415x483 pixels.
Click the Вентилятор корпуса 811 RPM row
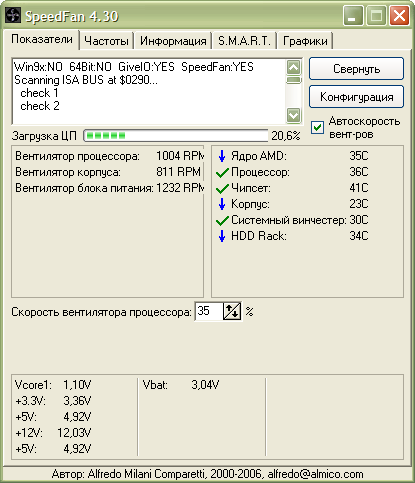click(x=108, y=172)
